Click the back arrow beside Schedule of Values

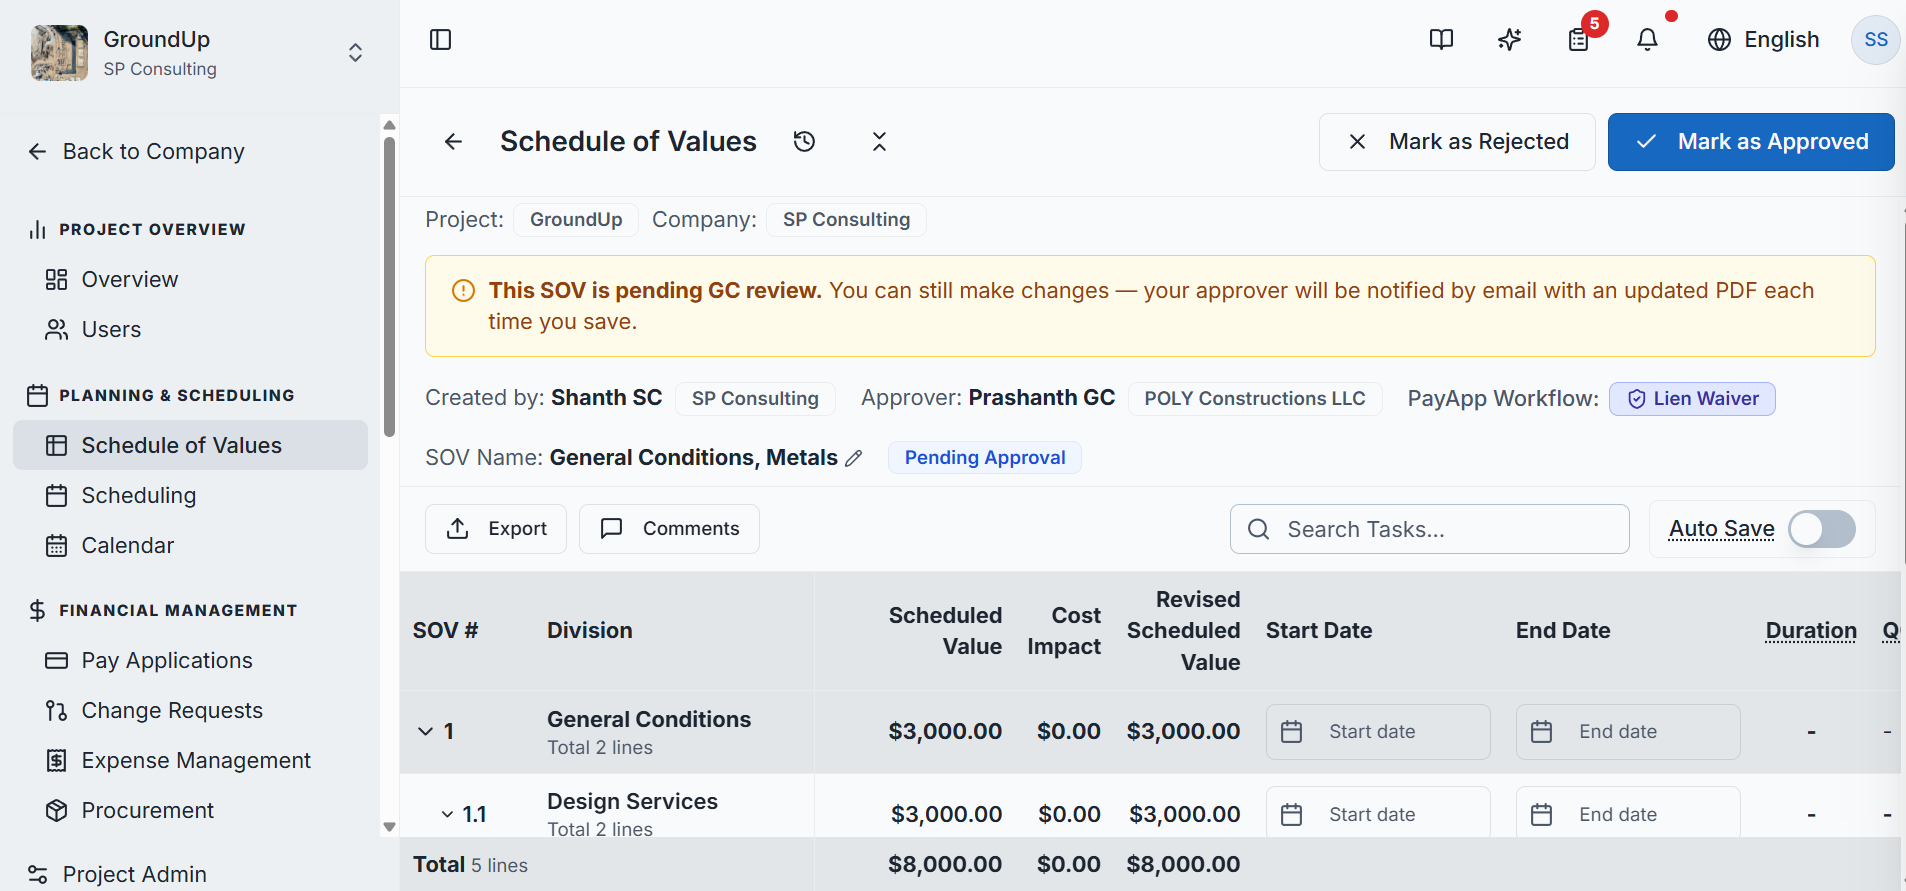454,142
